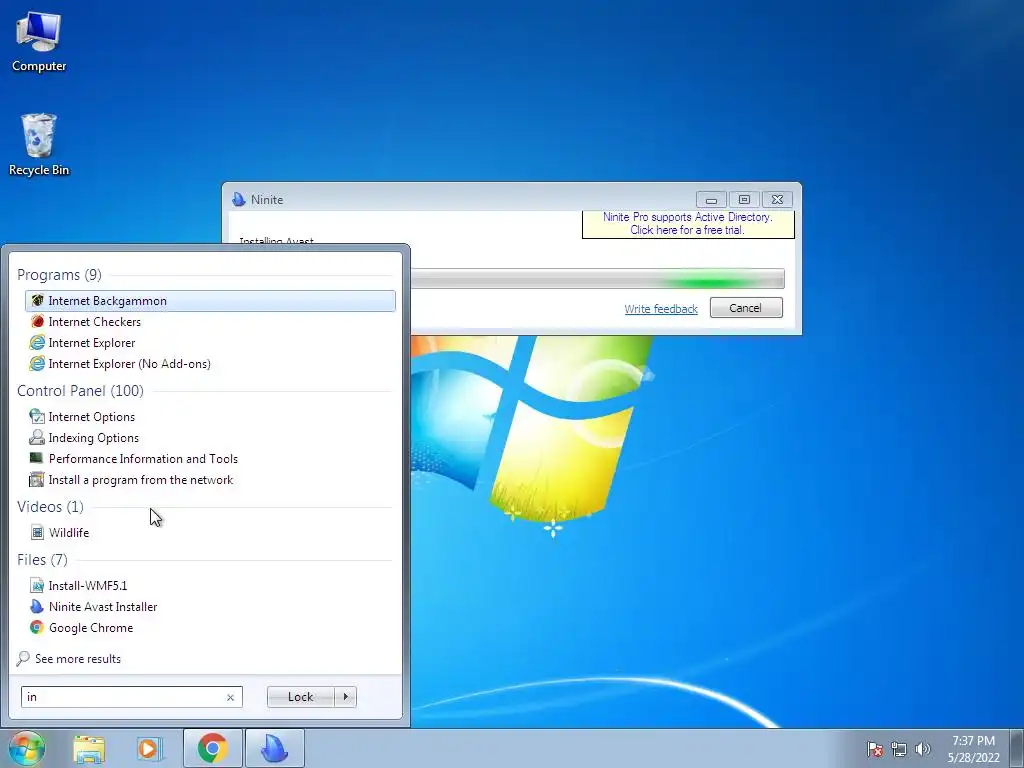Click the Windows Start orb
Viewport: 1024px width, 768px height.
(27, 748)
